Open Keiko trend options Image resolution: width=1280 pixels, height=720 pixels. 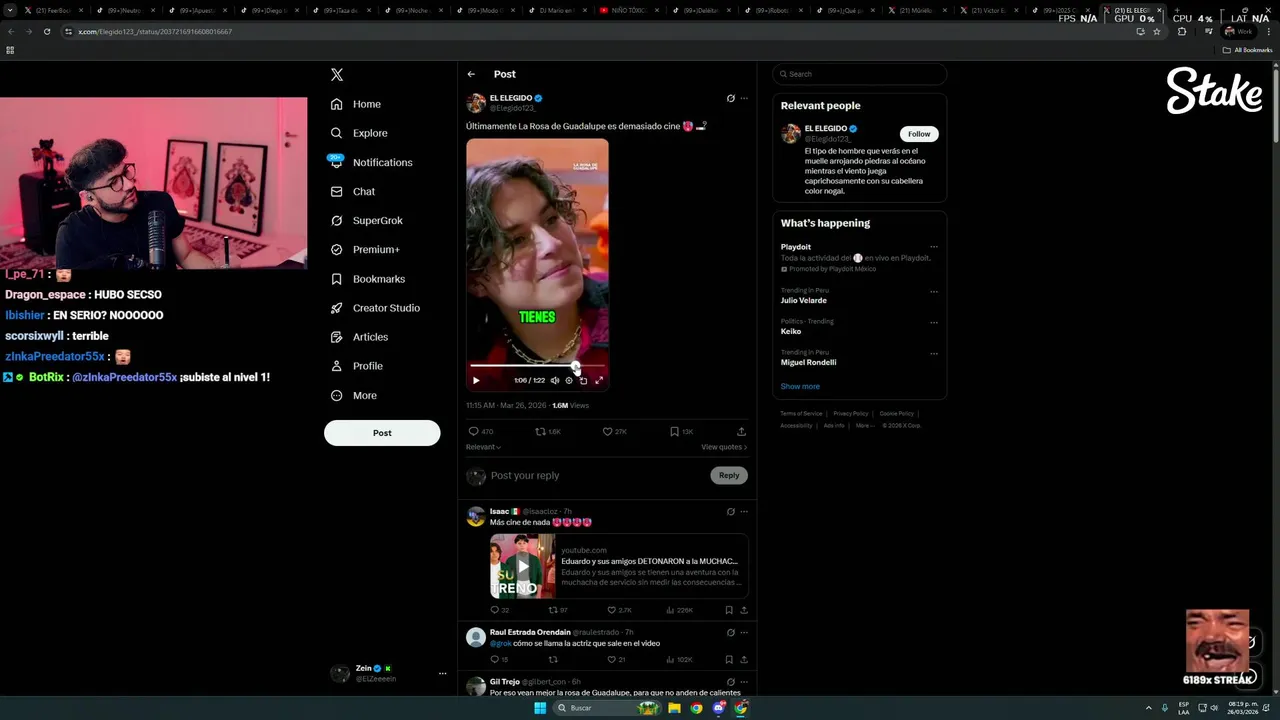(x=934, y=323)
